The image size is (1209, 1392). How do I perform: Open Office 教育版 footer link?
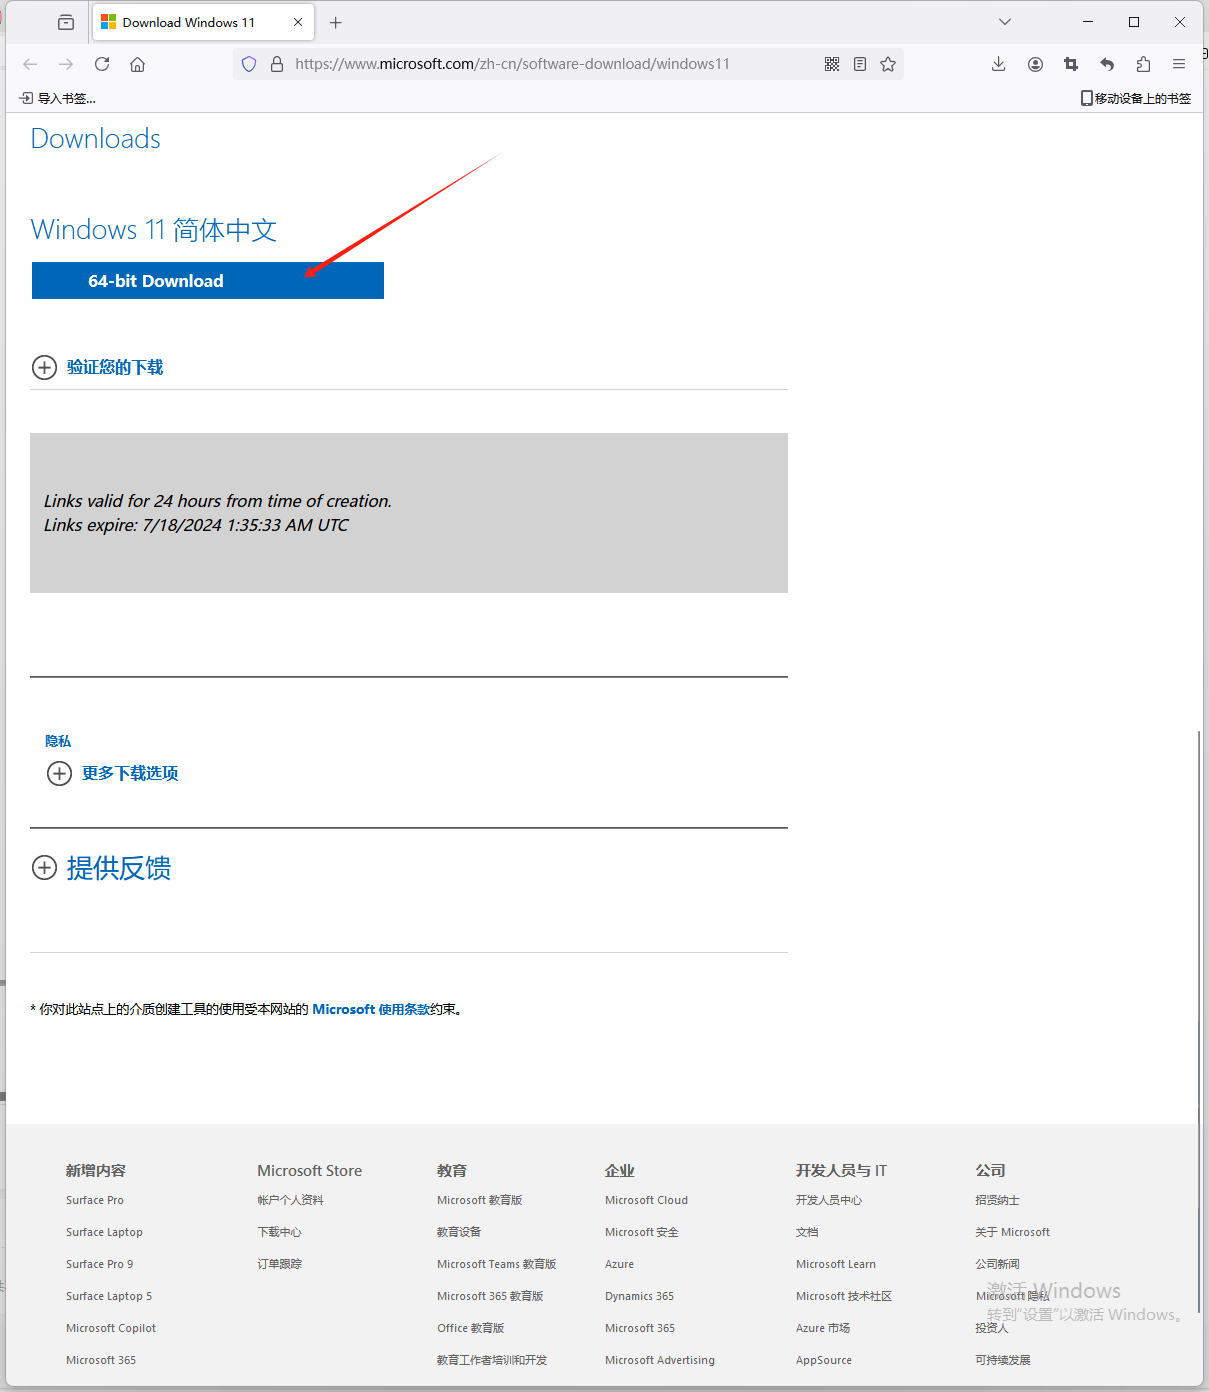click(470, 1328)
